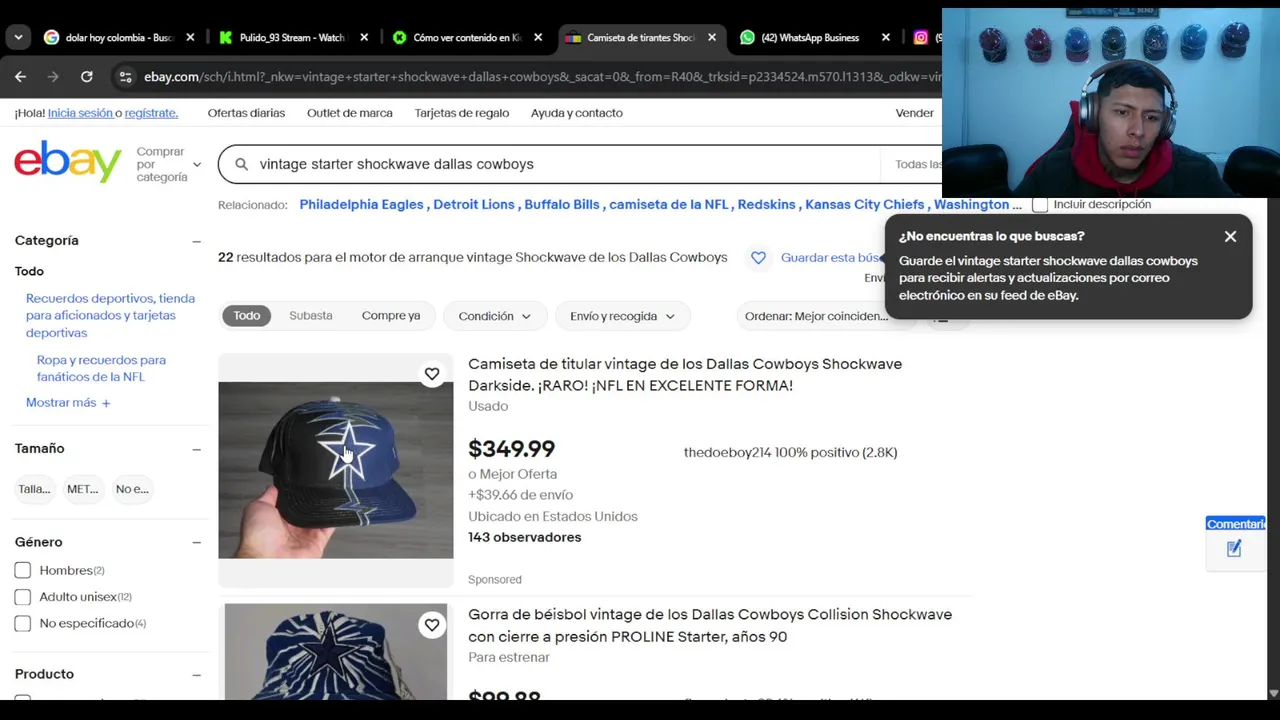Click the 'Vender' link
Viewport: 1280px width, 720px height.
914,113
